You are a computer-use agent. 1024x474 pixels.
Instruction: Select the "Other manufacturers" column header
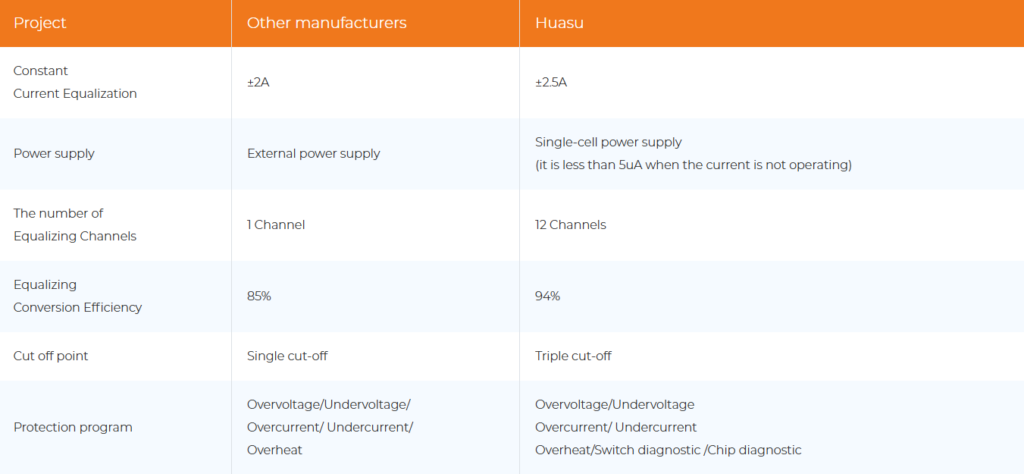[327, 23]
